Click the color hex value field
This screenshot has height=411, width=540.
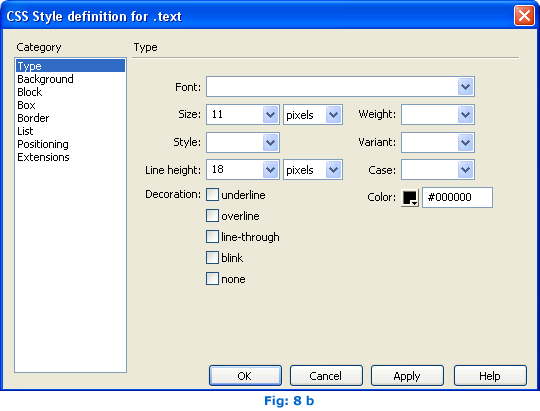[457, 197]
